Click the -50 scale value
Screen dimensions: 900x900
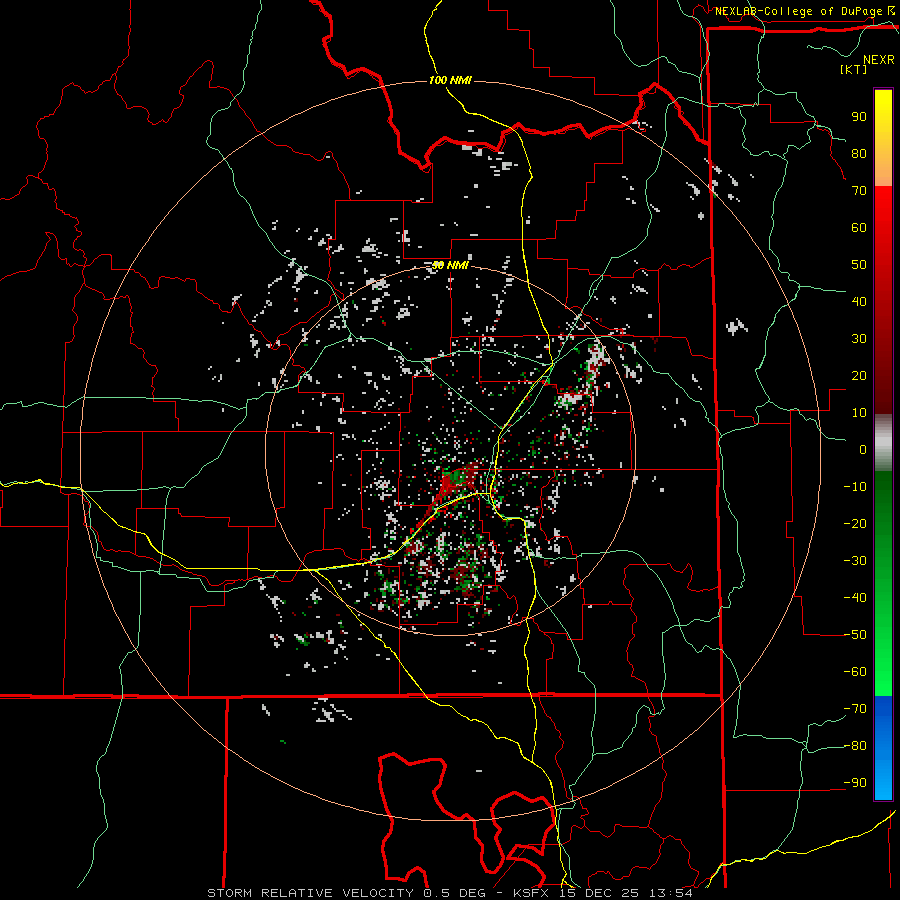tap(855, 635)
